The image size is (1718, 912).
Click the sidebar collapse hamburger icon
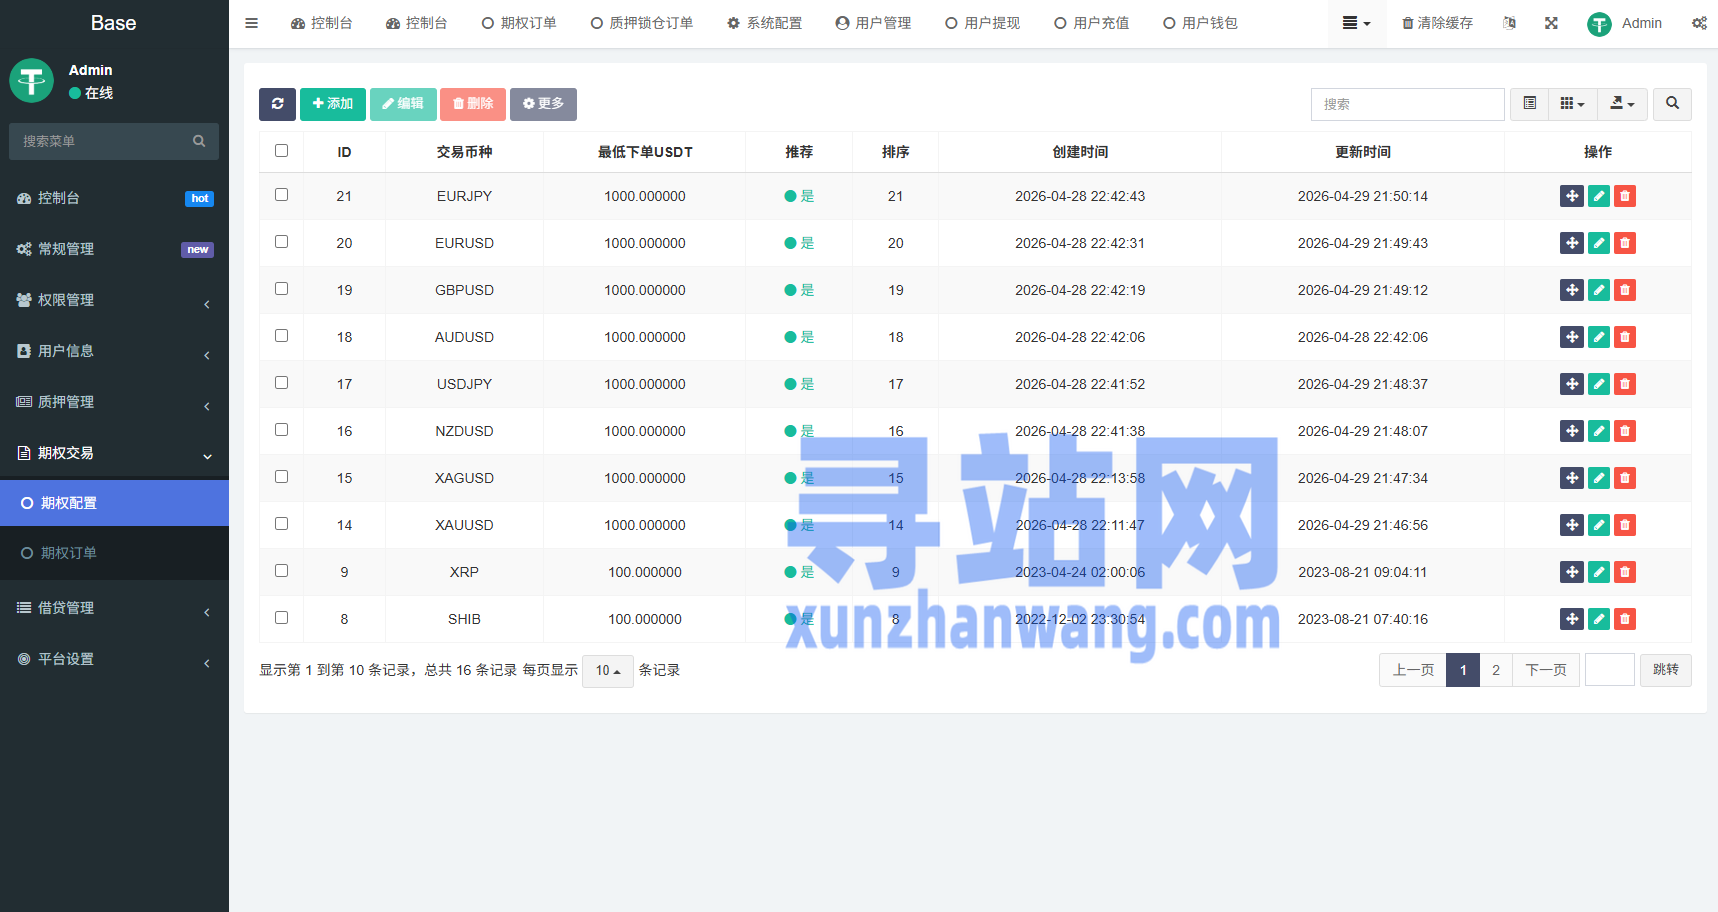pyautogui.click(x=252, y=23)
